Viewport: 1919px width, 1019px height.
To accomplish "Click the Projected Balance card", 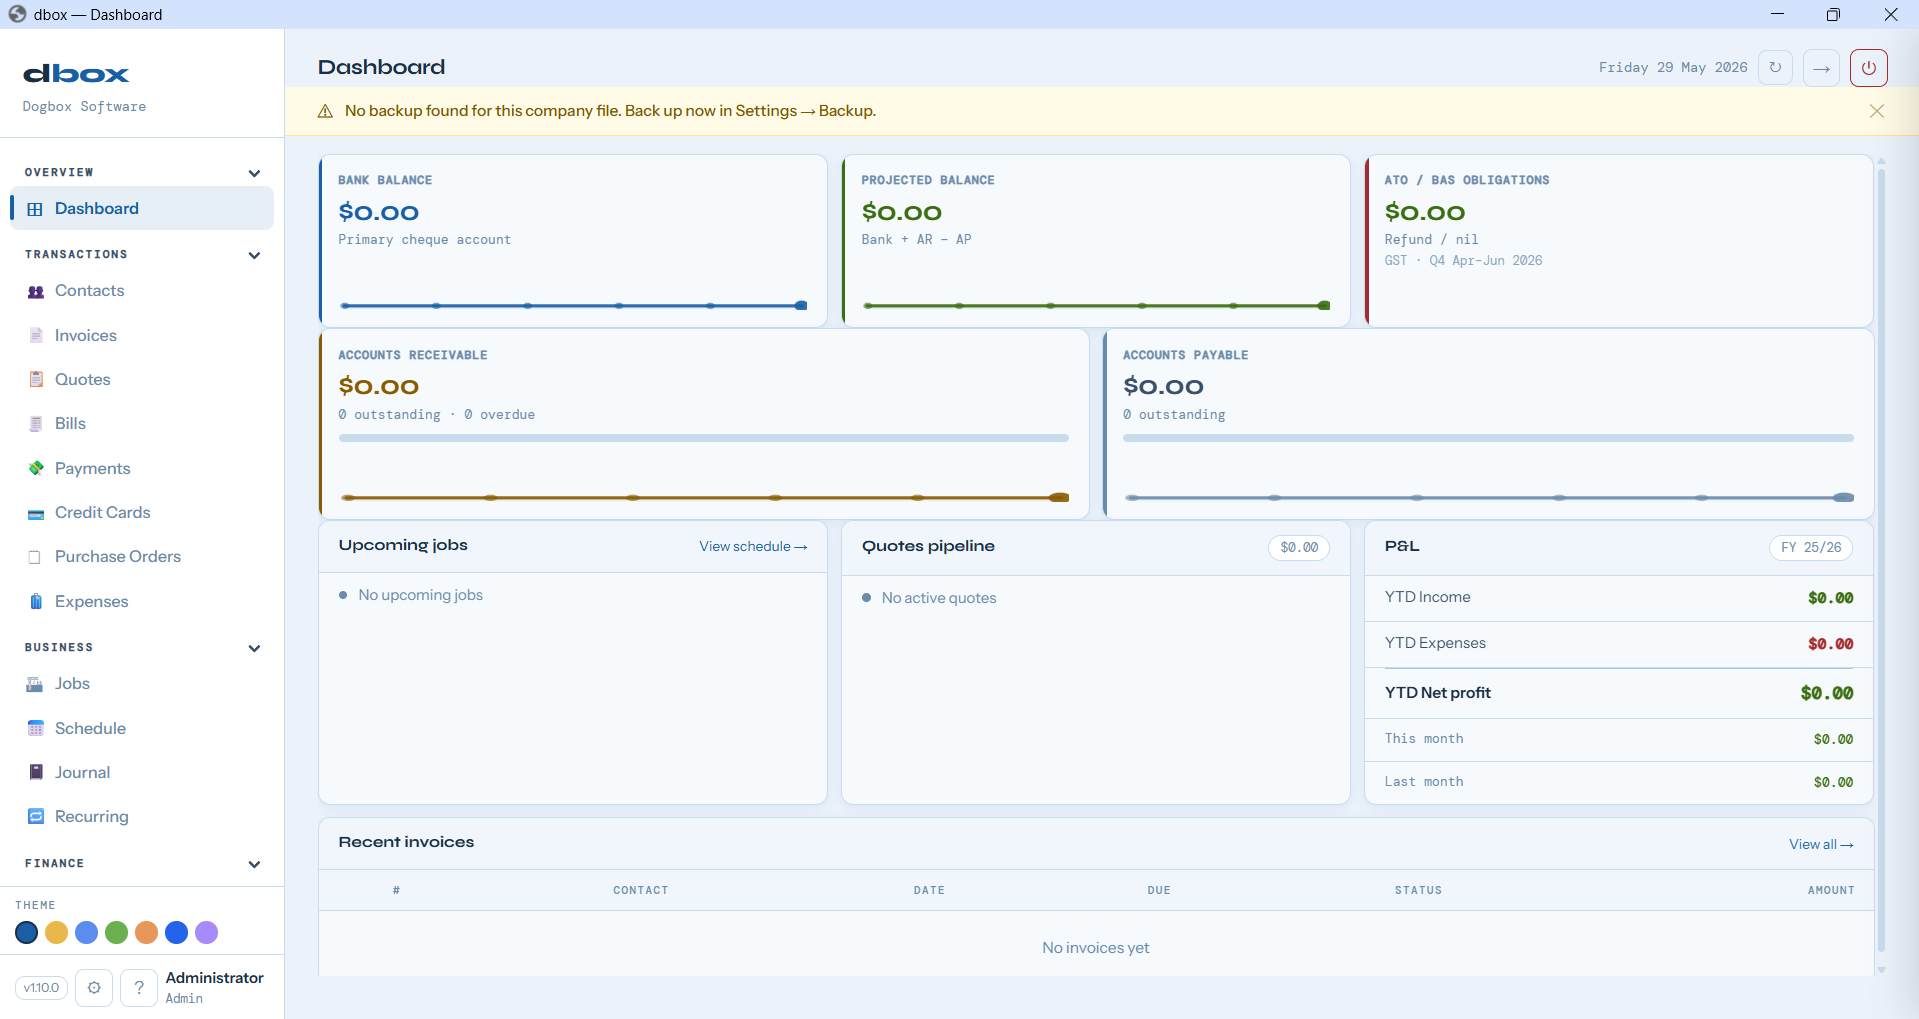I will point(1096,241).
